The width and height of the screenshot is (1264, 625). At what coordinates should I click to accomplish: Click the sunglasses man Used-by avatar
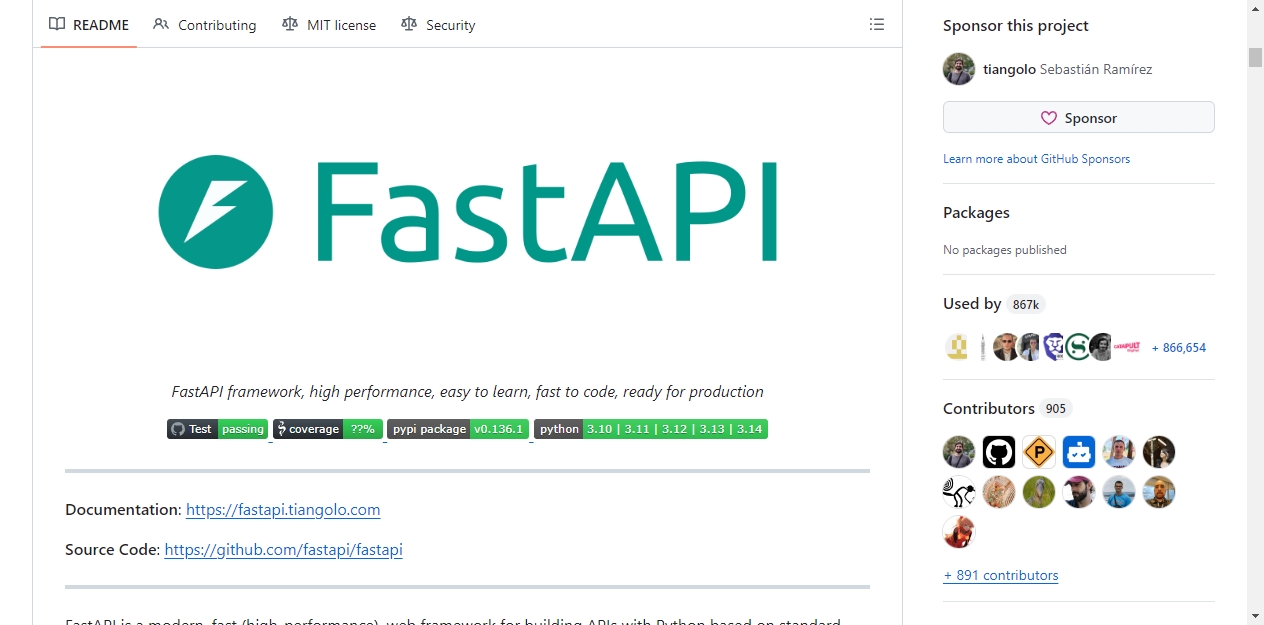point(1006,347)
